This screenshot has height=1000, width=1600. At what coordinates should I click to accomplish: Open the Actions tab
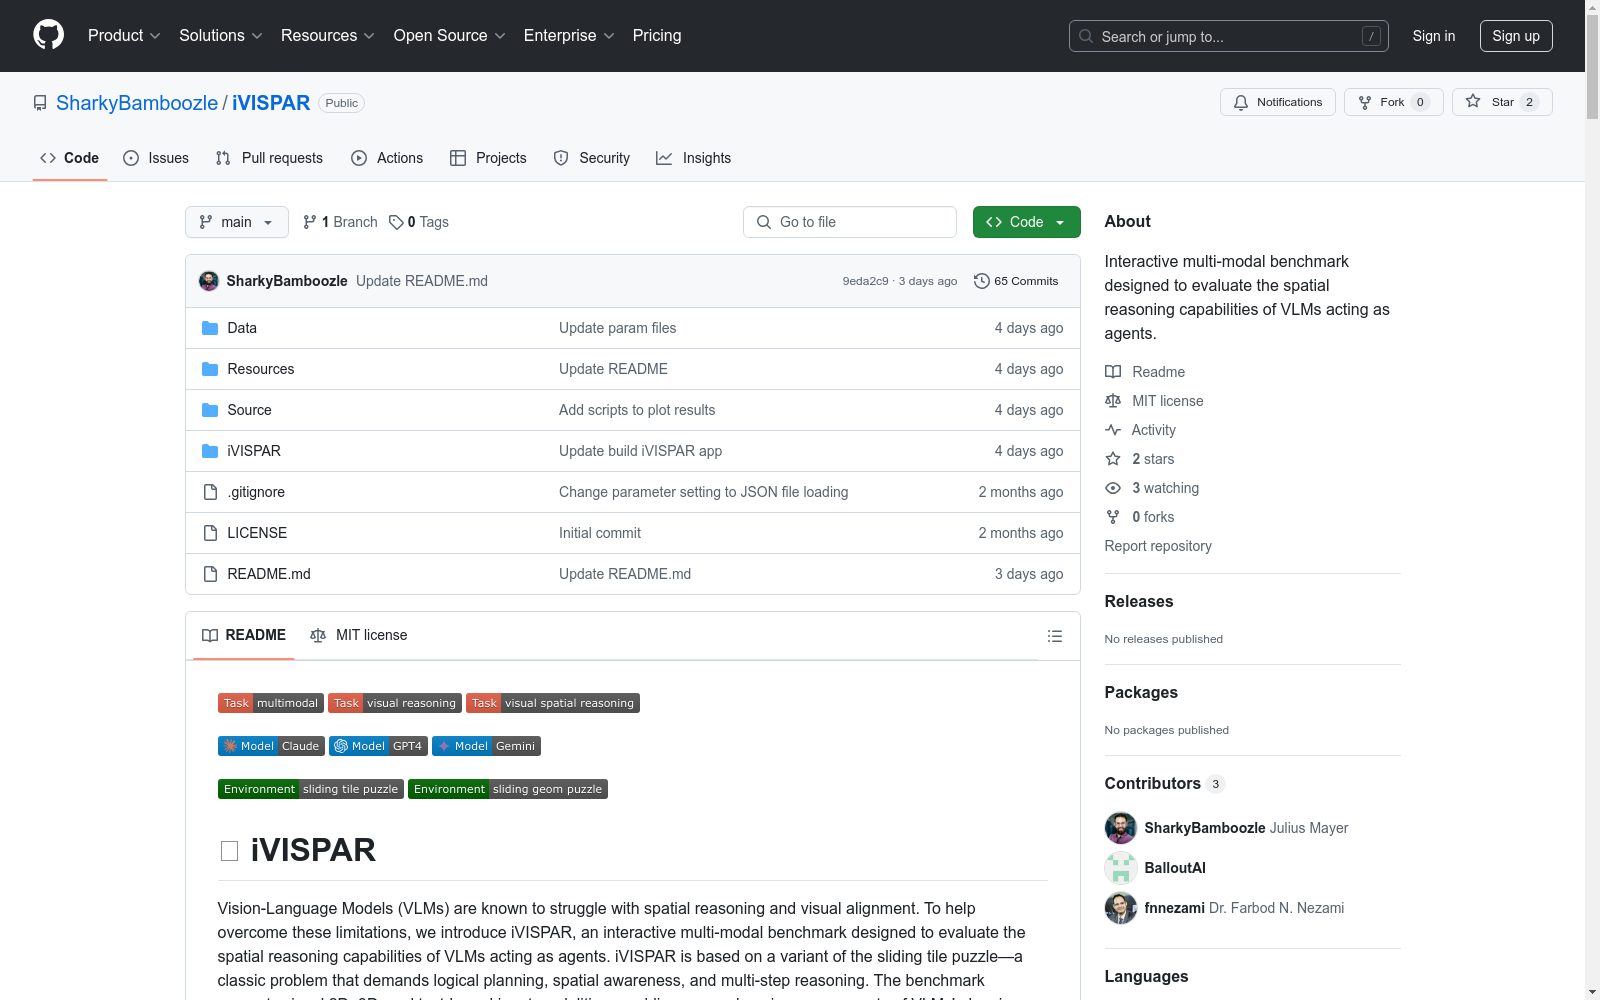pyautogui.click(x=387, y=158)
